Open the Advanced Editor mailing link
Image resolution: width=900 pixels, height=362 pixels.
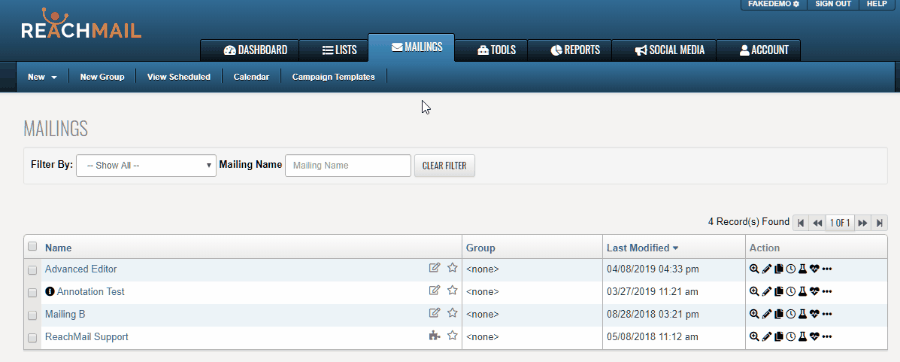[x=81, y=268]
